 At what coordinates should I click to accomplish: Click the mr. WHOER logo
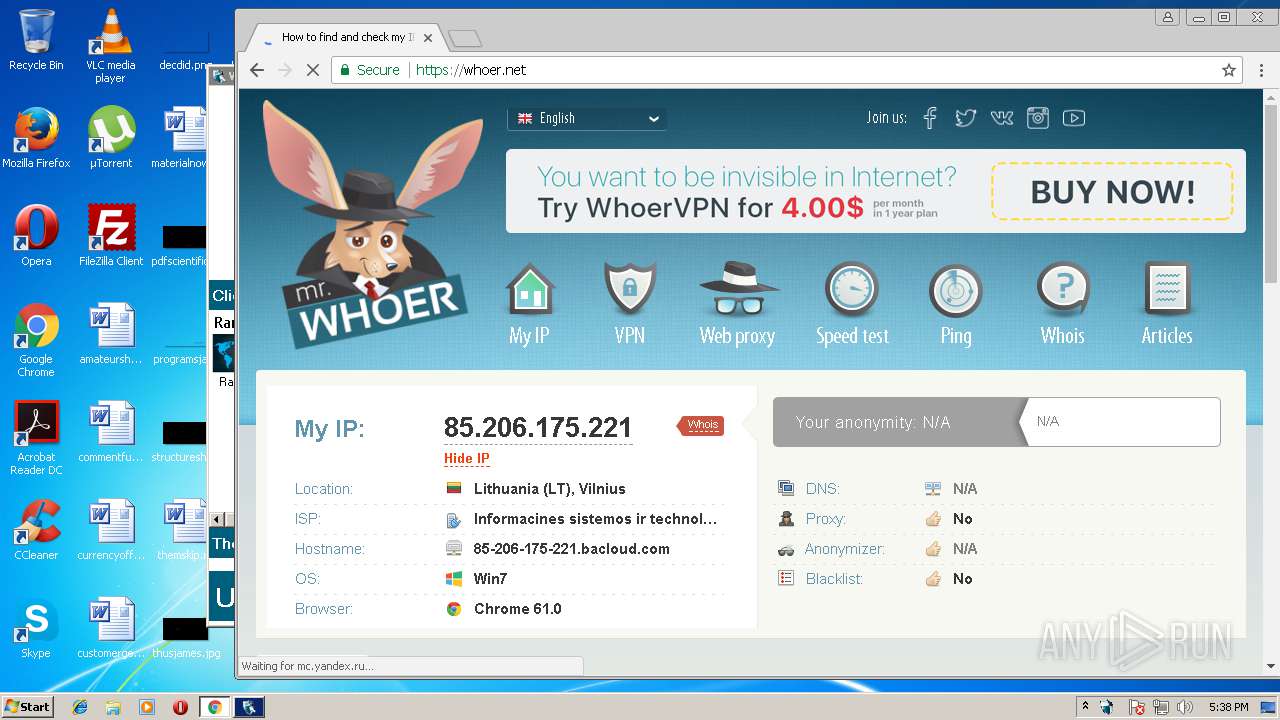tap(372, 225)
